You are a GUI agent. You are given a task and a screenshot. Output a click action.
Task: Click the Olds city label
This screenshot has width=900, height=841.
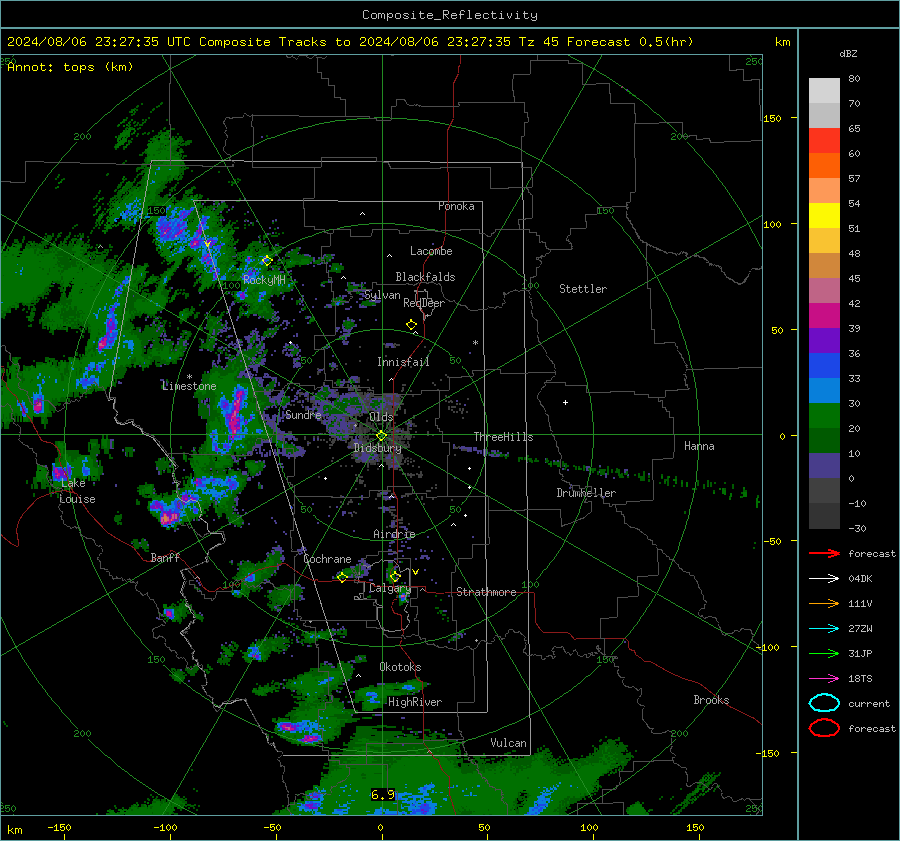click(381, 417)
